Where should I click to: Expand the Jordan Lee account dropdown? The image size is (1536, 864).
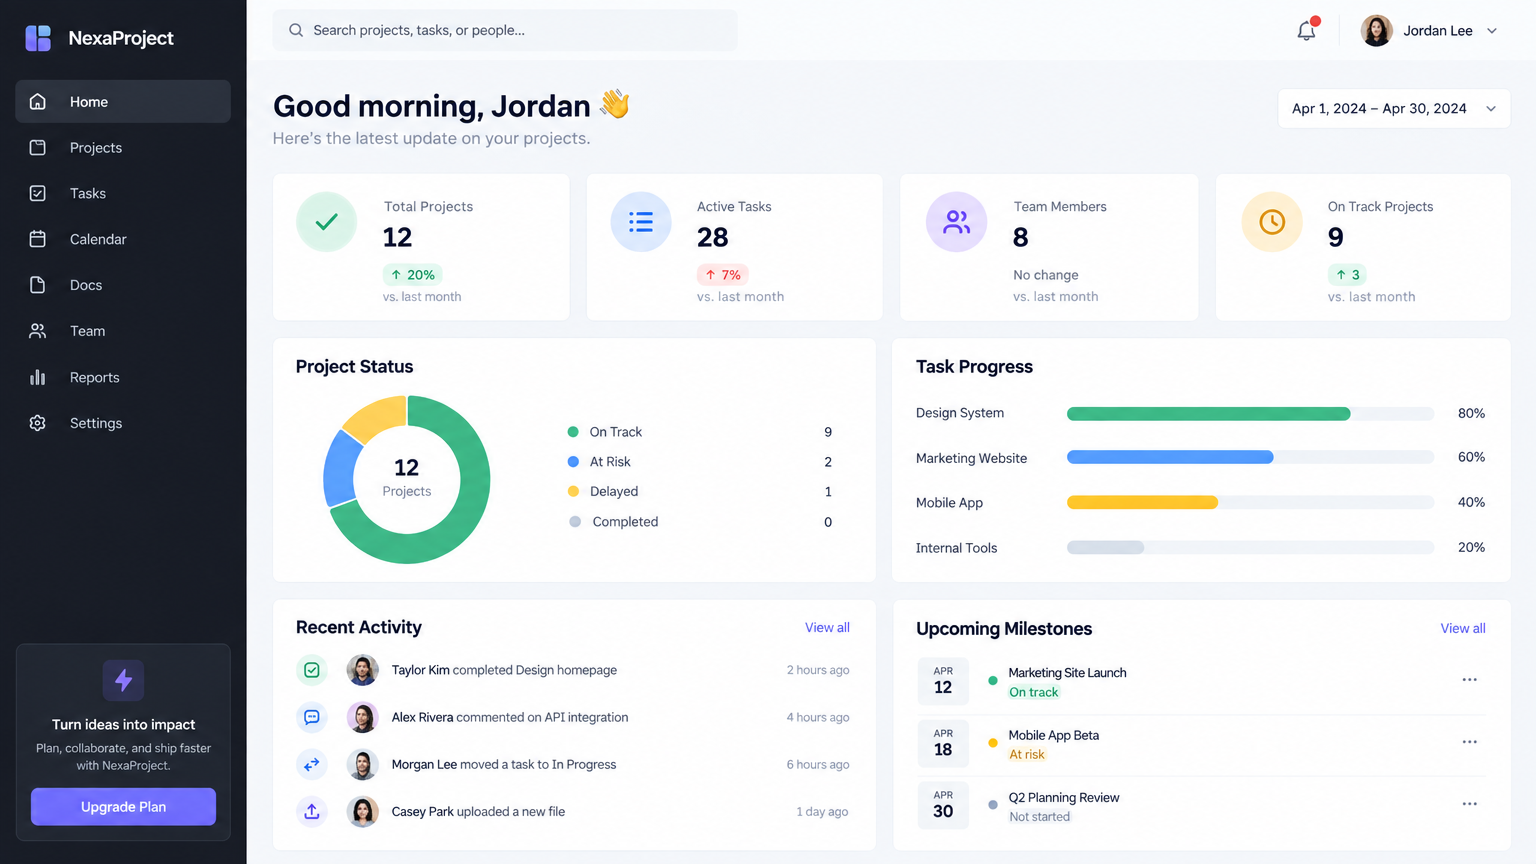click(x=1492, y=31)
